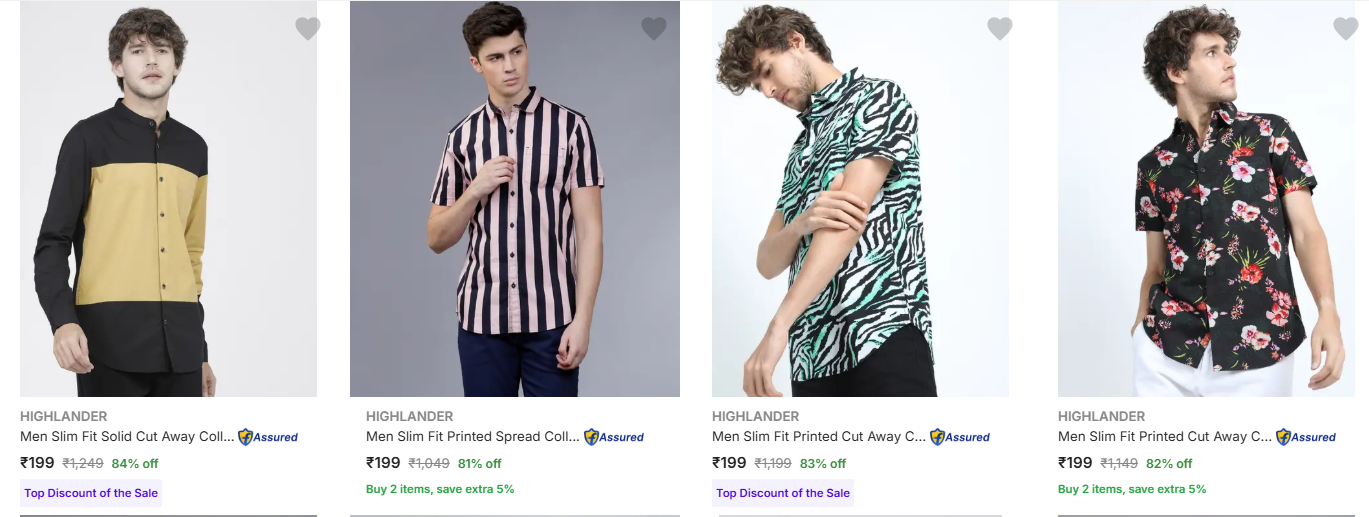Screen dimensions: 1369x517
Task: Click the ₹199 price with 83% off
Action: 729,463
